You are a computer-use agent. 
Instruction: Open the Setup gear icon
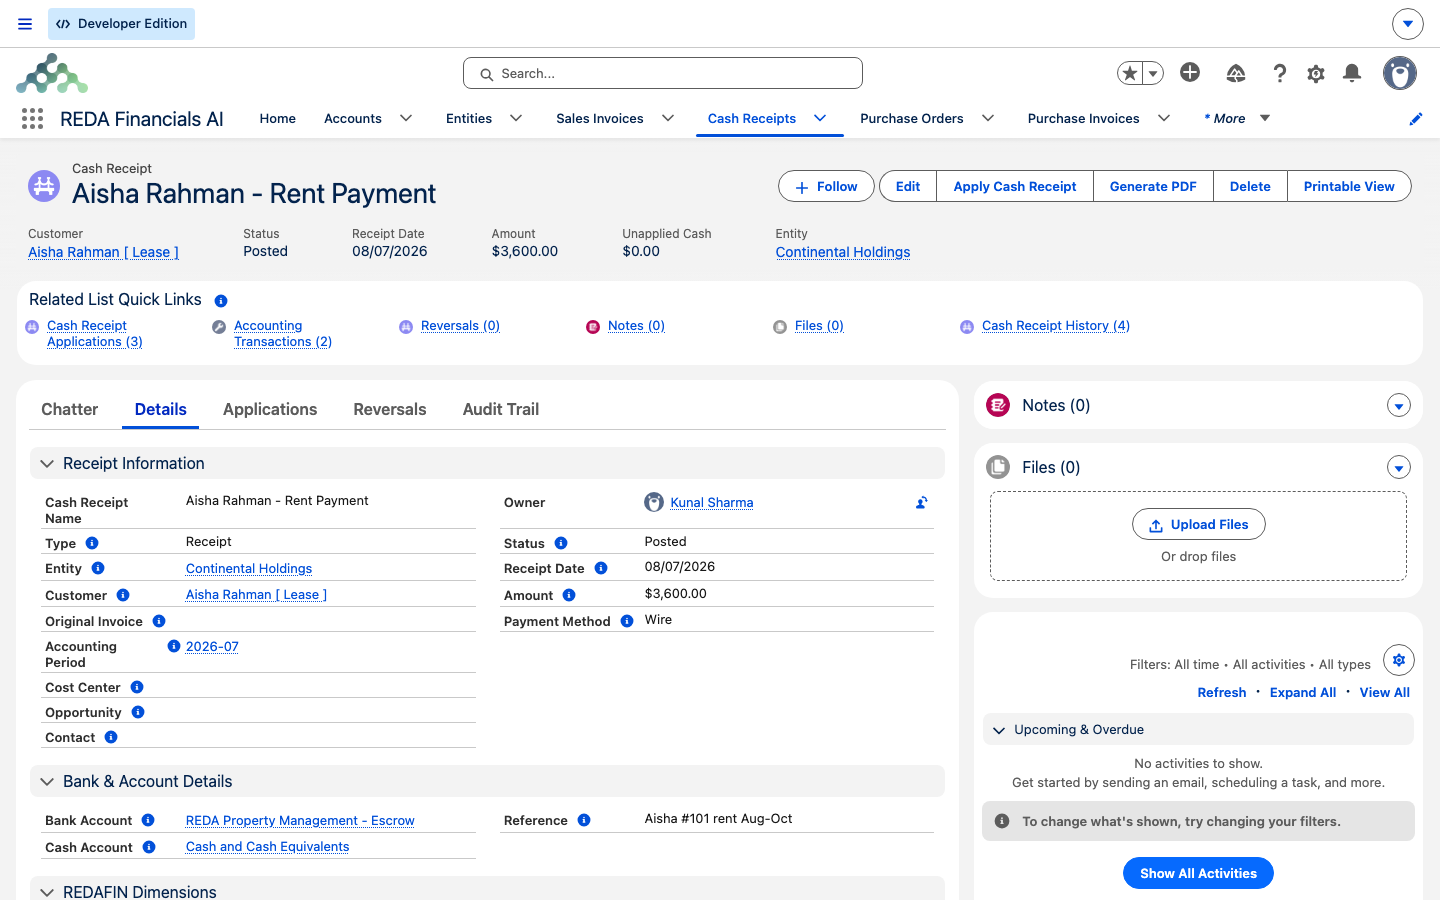1316,73
